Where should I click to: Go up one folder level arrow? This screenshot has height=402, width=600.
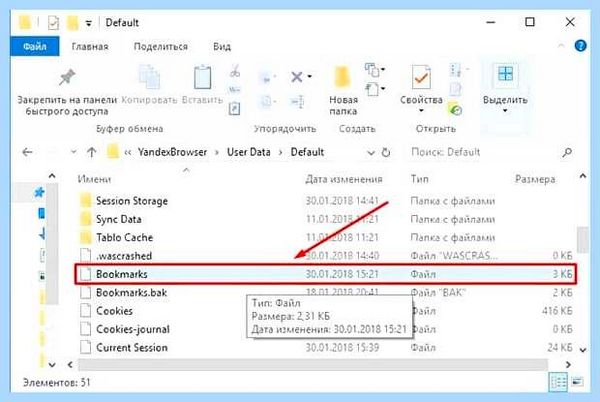[91, 152]
